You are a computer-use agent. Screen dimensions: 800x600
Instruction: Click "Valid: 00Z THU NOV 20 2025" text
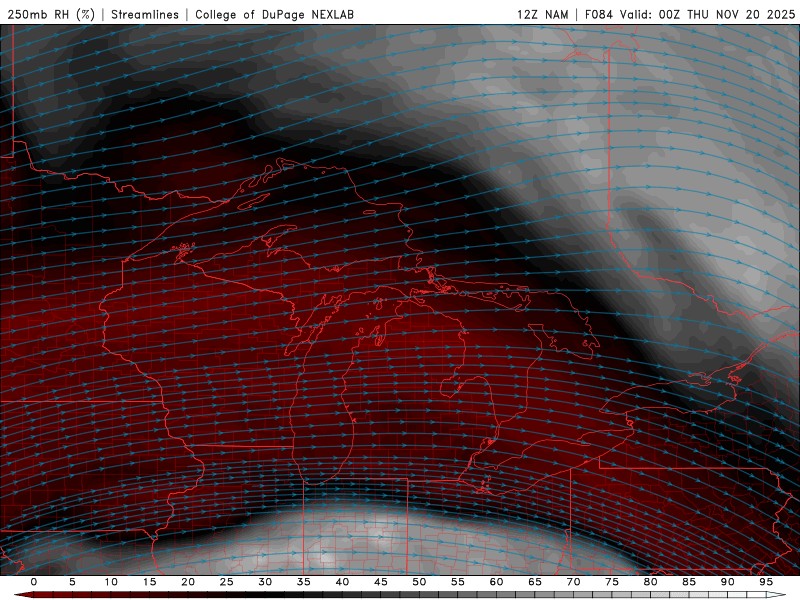point(707,14)
